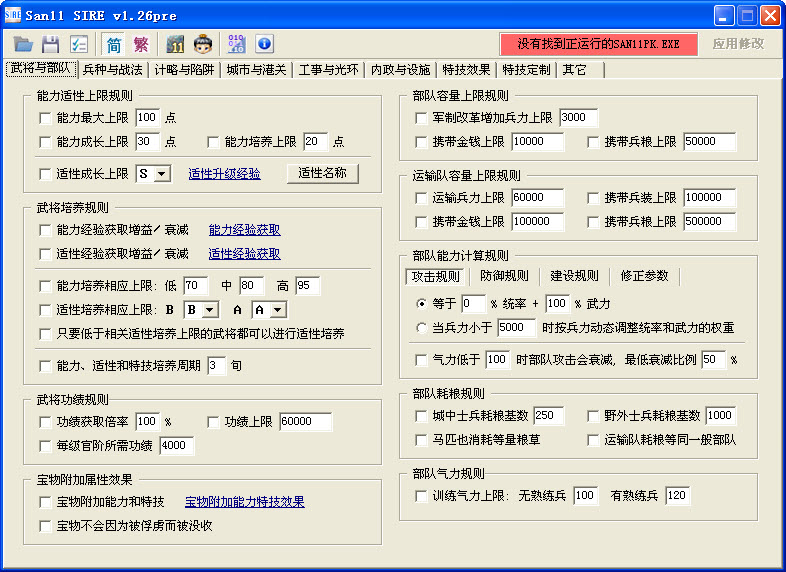The width and height of the screenshot is (786, 572).
Task: Click the 功绩上限 60000 input field
Action: (305, 422)
